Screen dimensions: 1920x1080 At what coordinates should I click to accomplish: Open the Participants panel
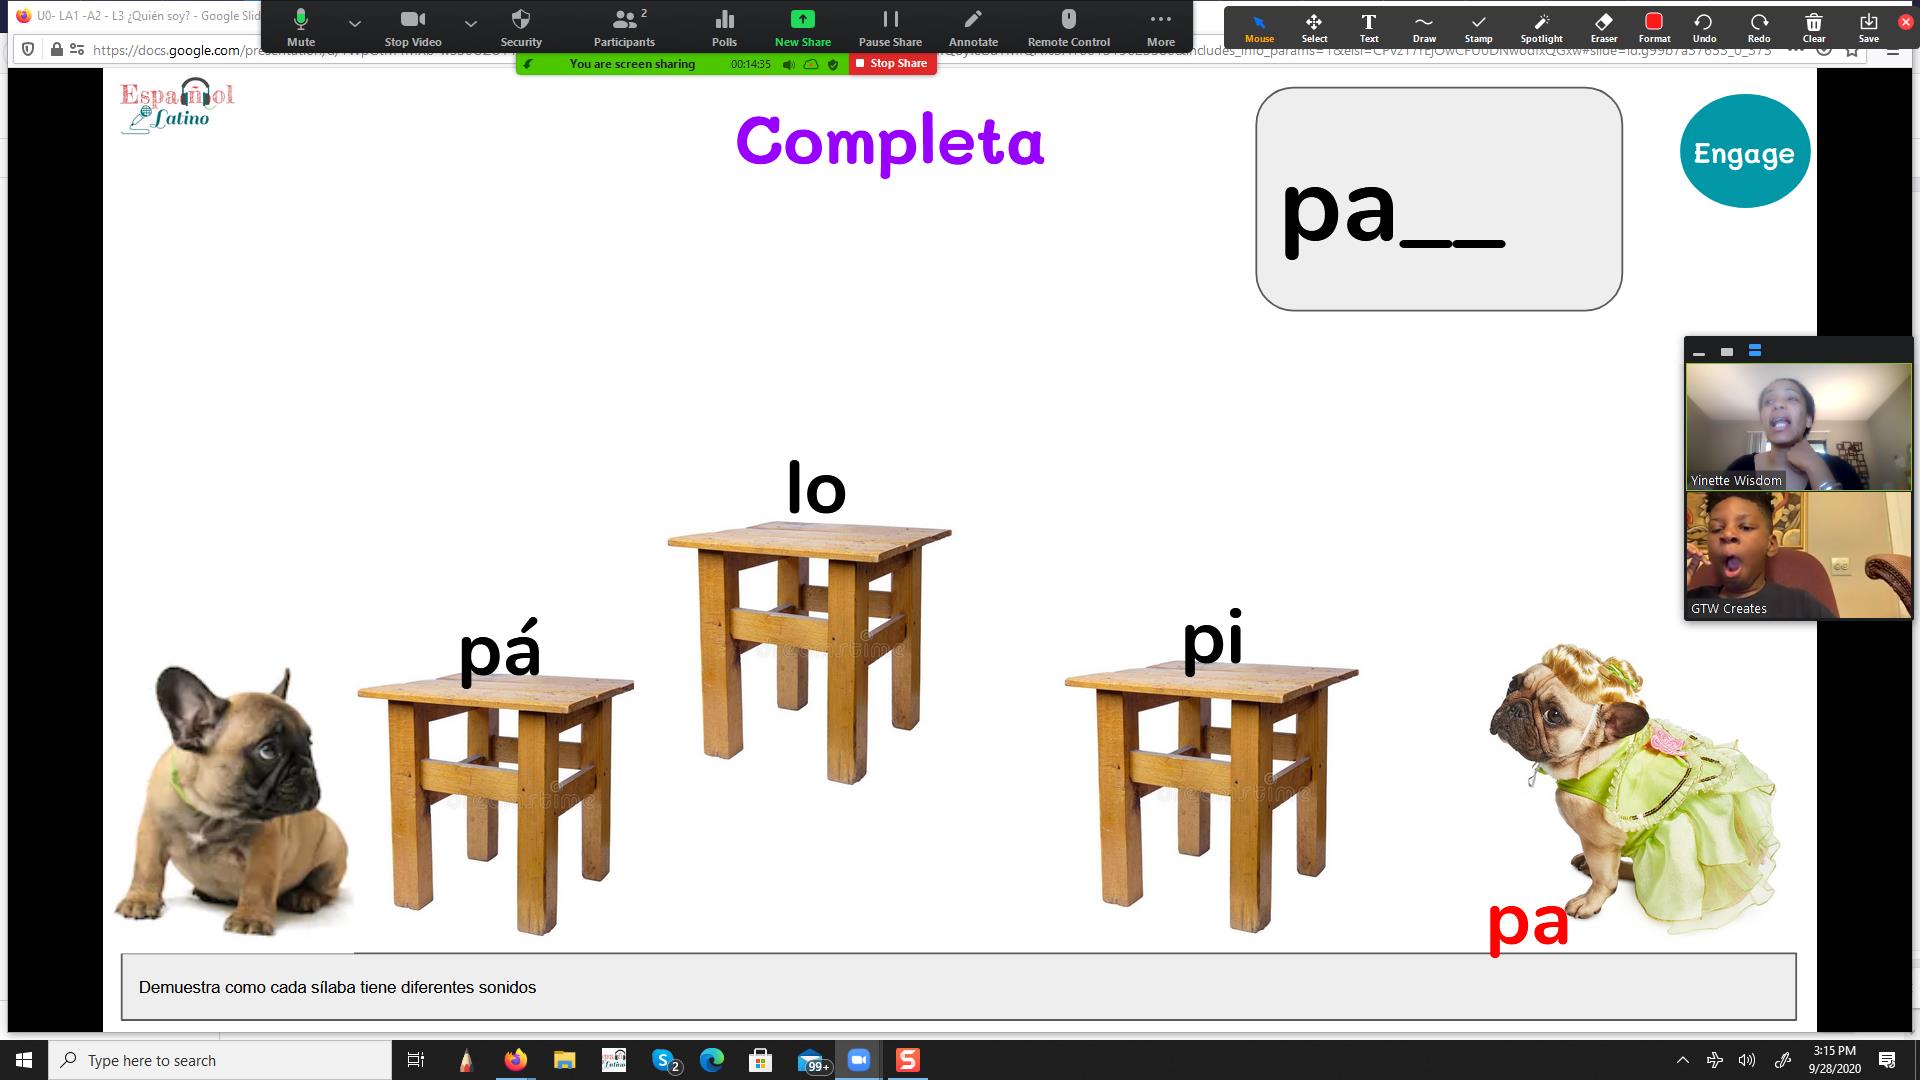tap(624, 27)
